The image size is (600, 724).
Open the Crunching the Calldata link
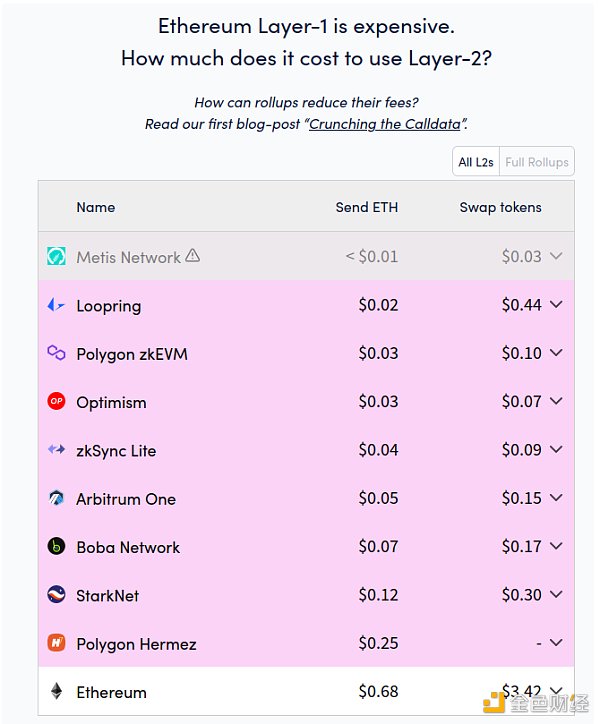click(386, 124)
